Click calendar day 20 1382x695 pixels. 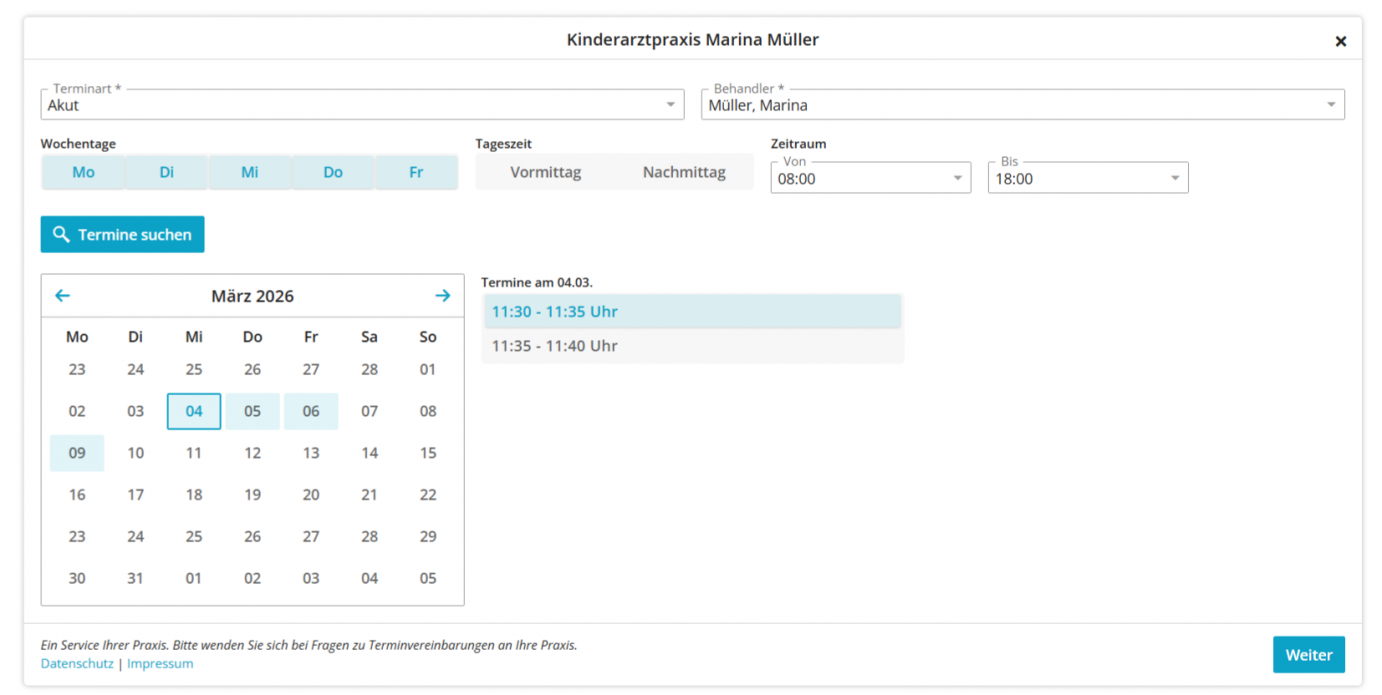(311, 495)
